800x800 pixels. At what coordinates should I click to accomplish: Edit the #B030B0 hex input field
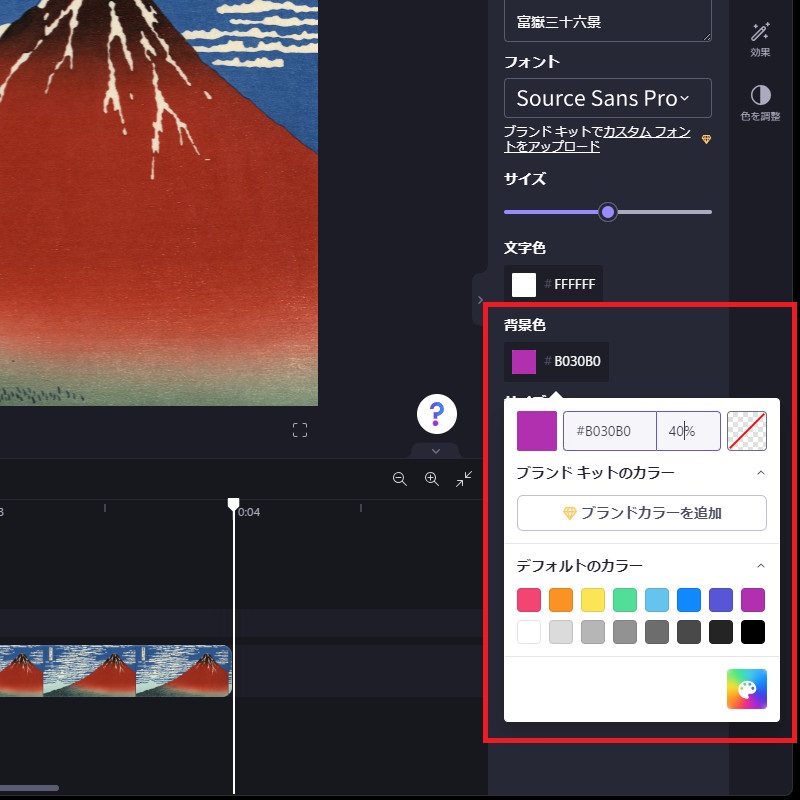pos(609,431)
